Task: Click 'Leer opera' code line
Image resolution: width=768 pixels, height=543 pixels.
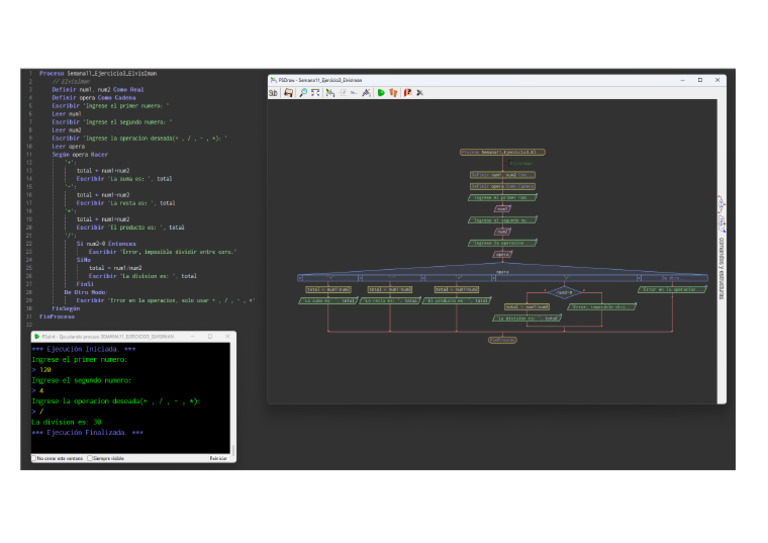Action: 68,146
